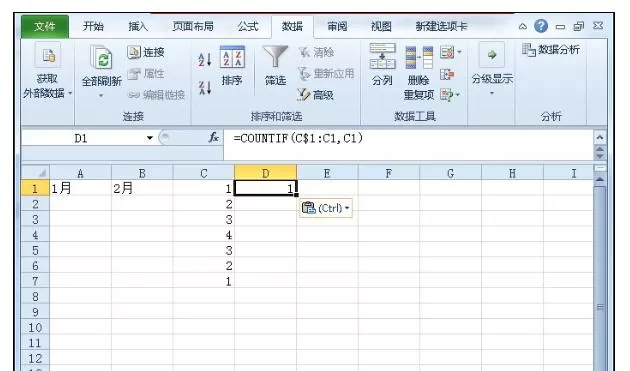Expand the Name Box dropdown arrow
630x371 pixels.
pyautogui.click(x=149, y=138)
